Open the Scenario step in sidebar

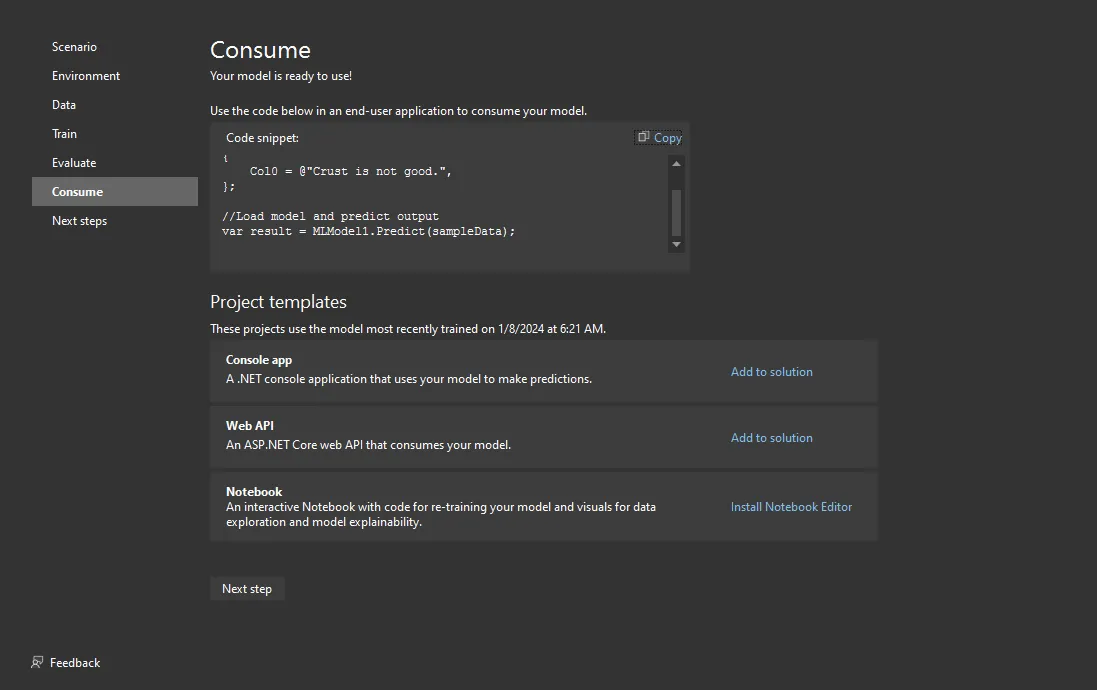coord(74,47)
